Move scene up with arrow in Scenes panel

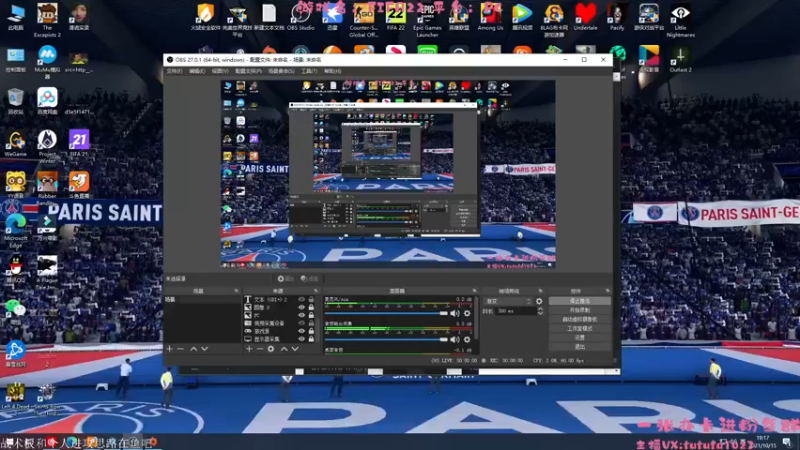click(x=193, y=349)
